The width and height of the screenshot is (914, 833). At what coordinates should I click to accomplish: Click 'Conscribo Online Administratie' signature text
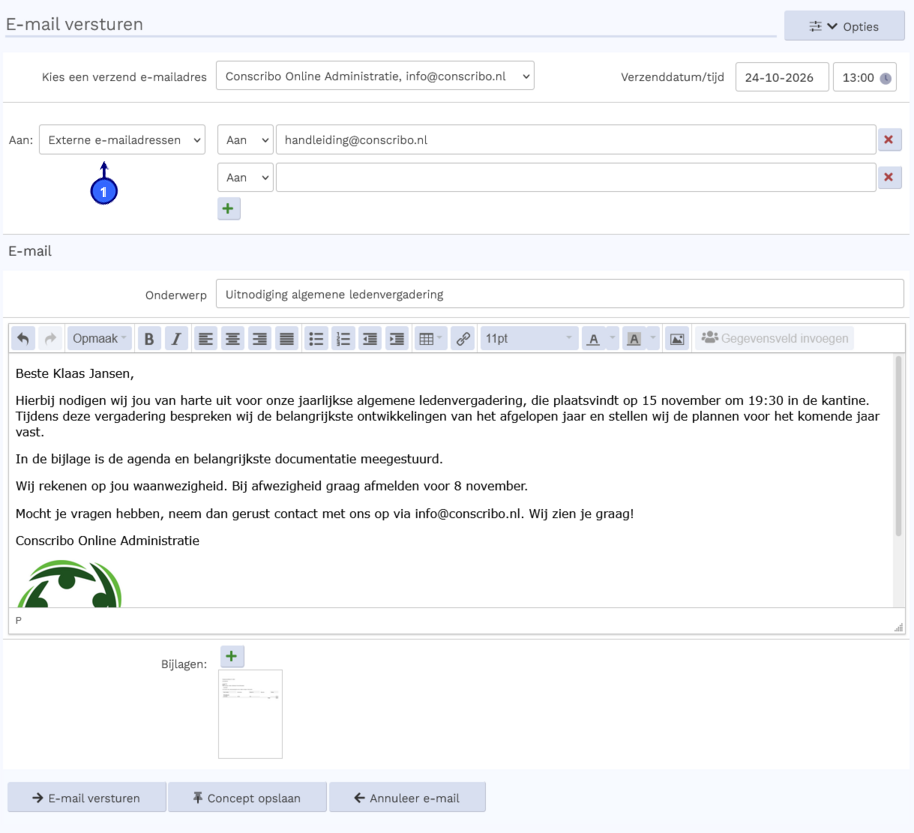(x=107, y=541)
